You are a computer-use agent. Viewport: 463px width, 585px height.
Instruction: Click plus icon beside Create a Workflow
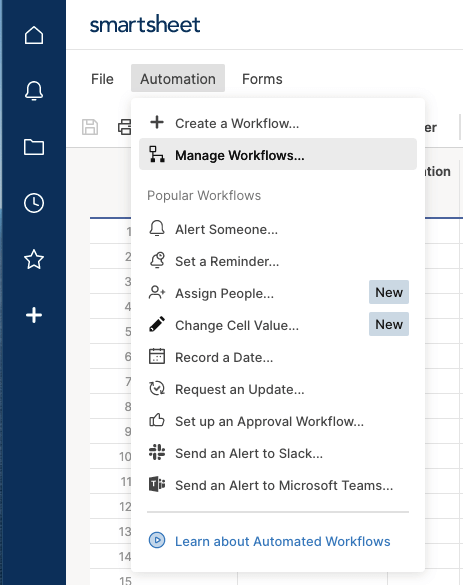tap(157, 122)
